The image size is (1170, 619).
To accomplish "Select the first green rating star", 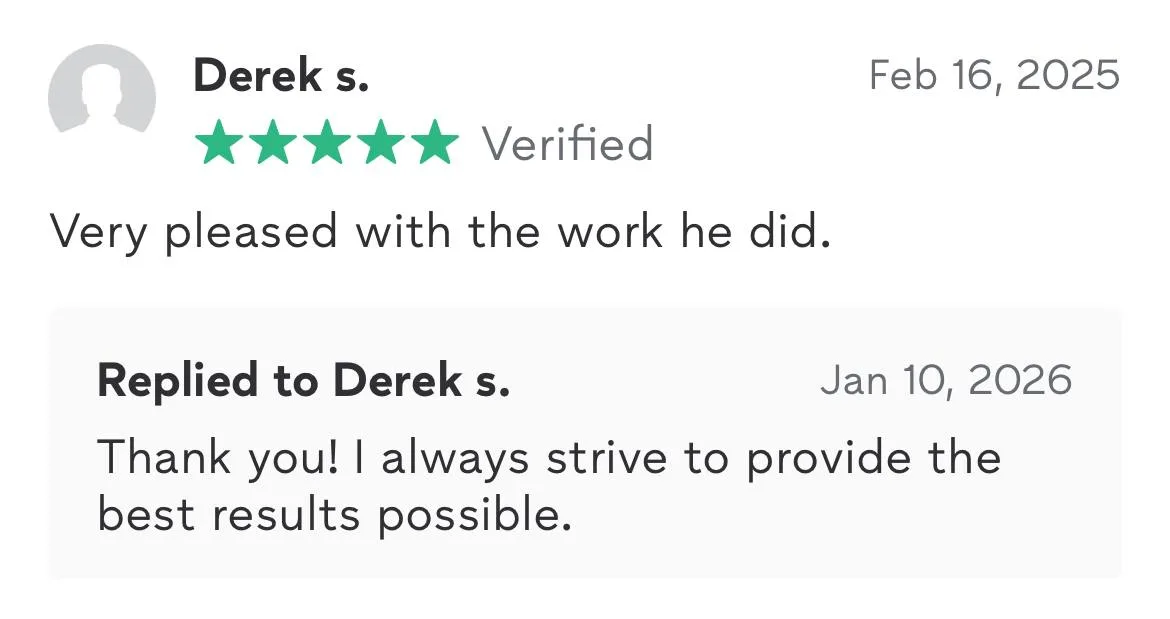I will (217, 144).
